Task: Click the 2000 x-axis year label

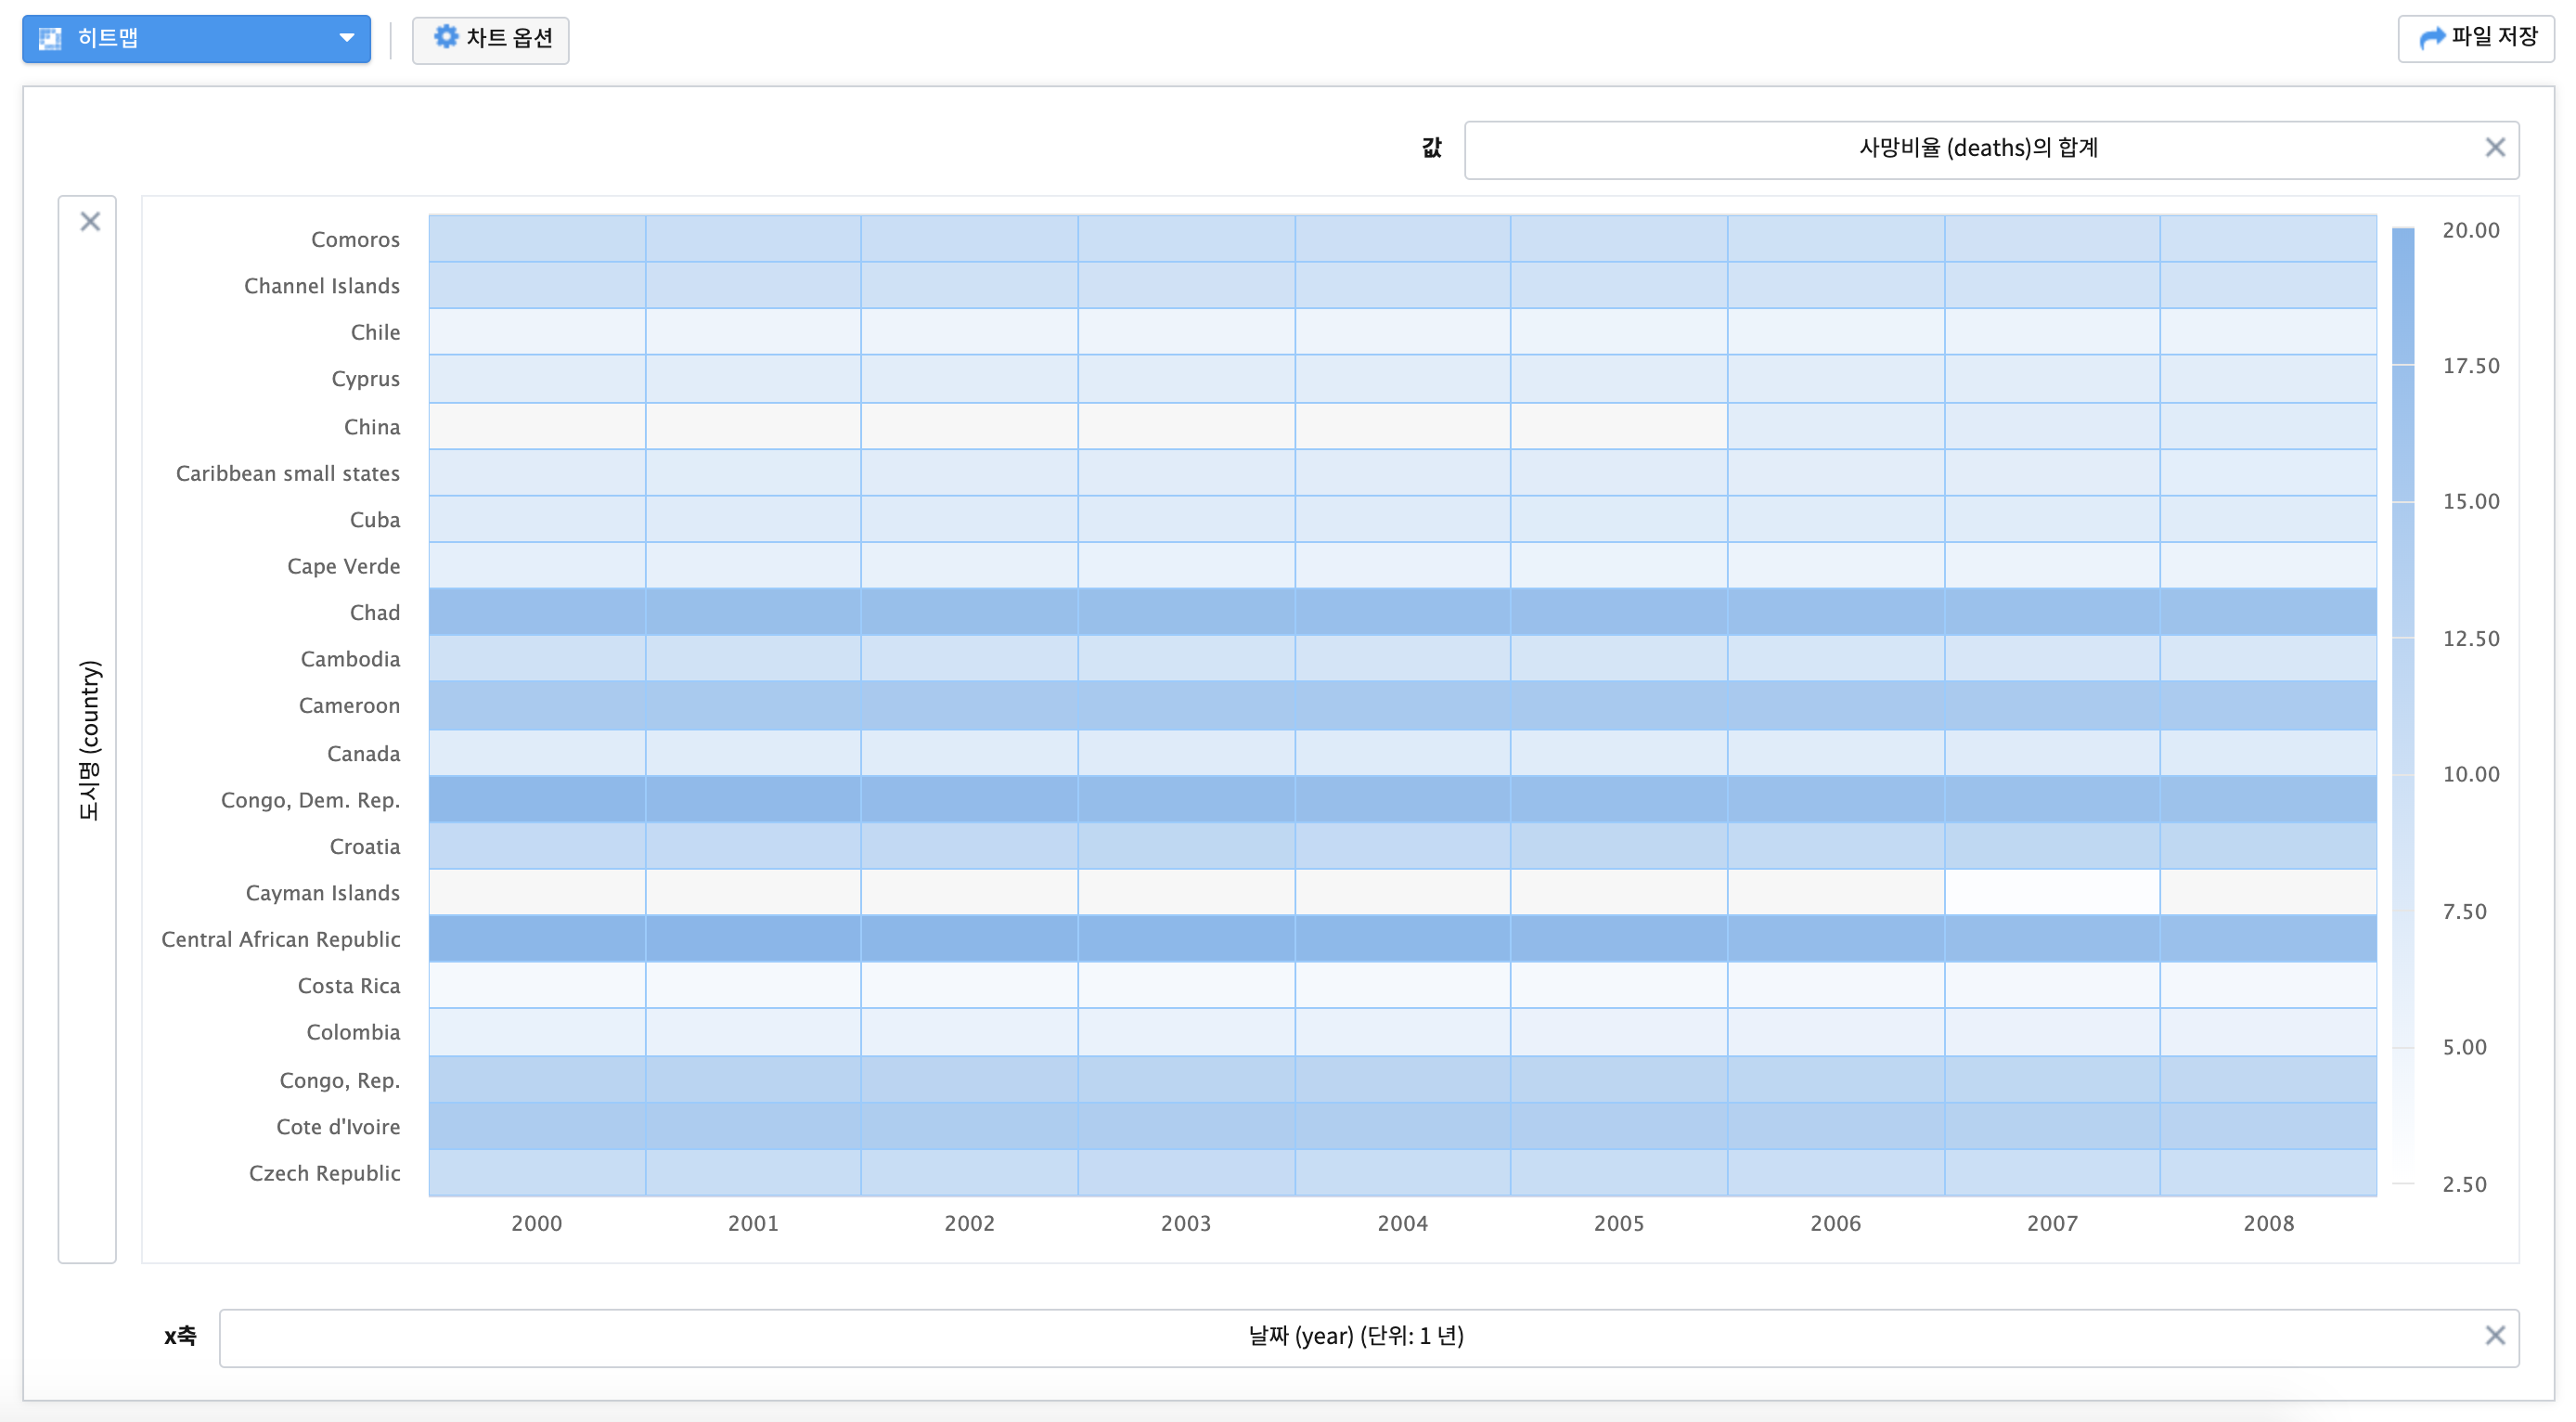Action: pyautogui.click(x=537, y=1223)
